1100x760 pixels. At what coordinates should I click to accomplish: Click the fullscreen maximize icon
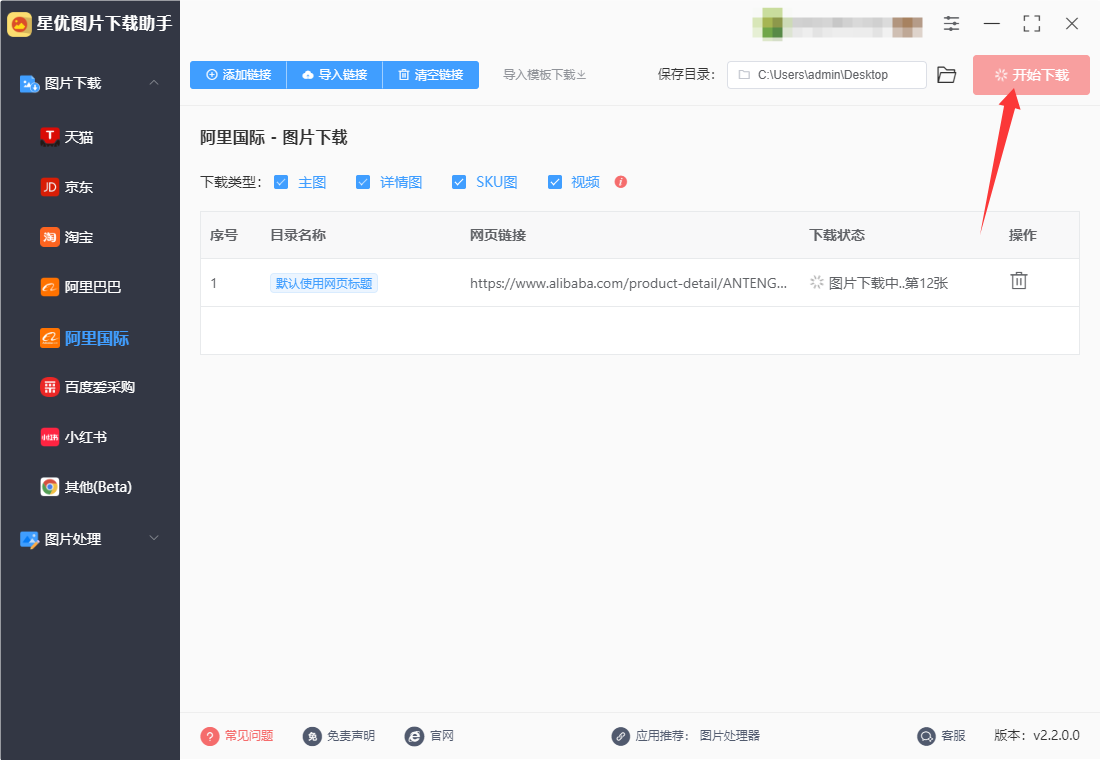1031,24
